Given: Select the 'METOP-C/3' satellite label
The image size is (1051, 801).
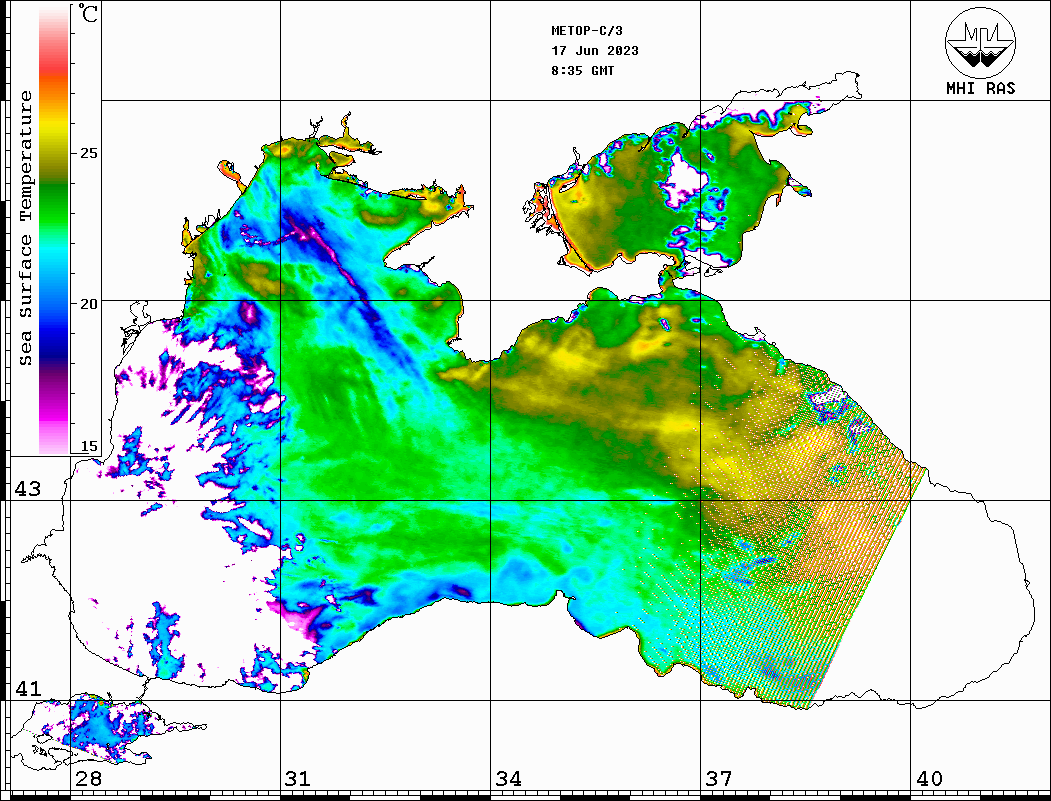Looking at the screenshot, I should 587,31.
